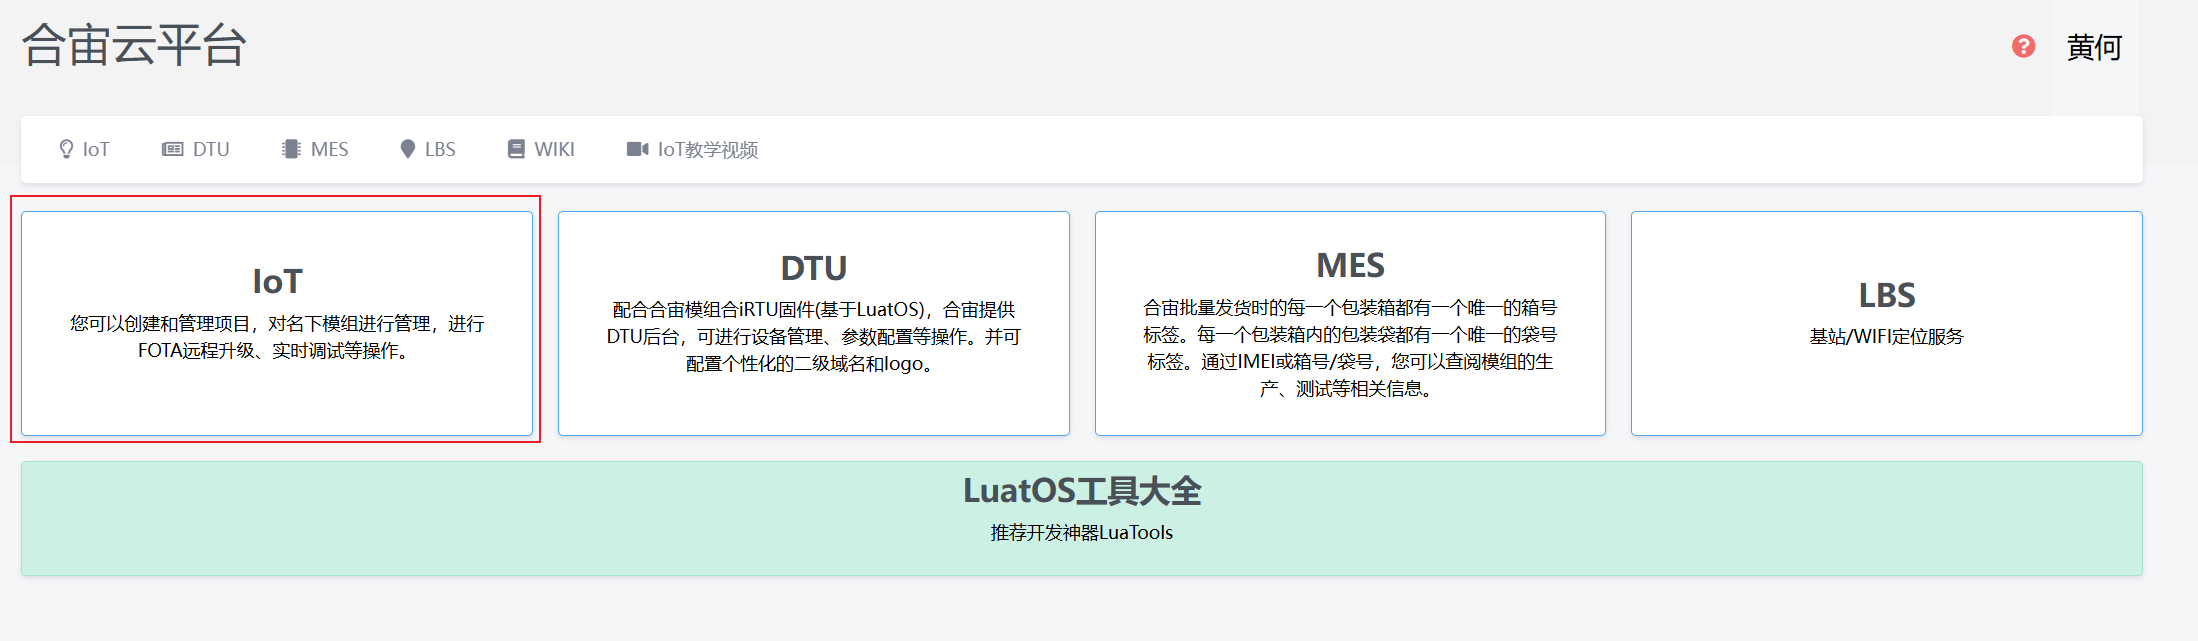Go to the LBS menu item
Screen dimensions: 2198x641
coord(428,149)
